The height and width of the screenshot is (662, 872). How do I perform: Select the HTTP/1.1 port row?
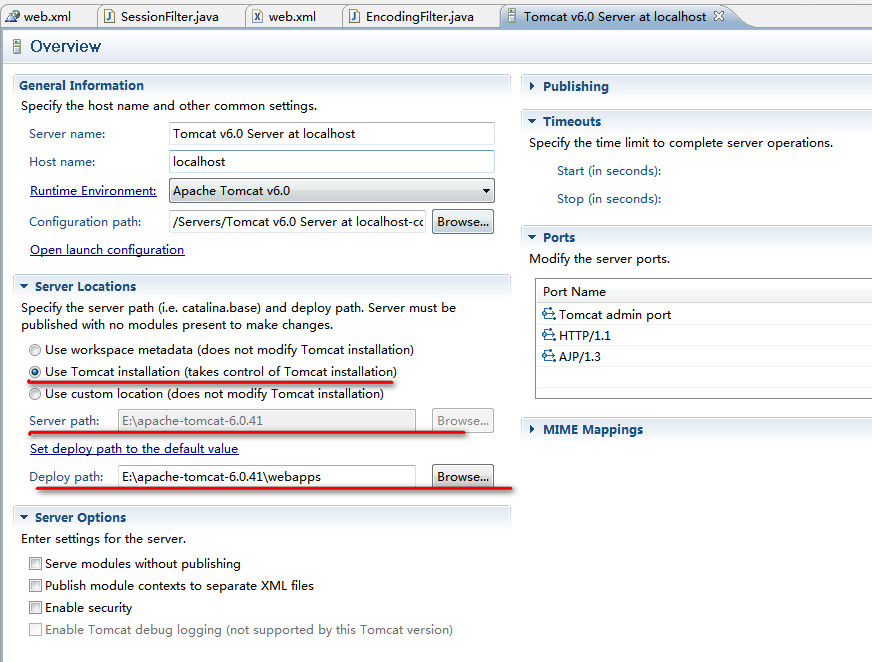(703, 335)
